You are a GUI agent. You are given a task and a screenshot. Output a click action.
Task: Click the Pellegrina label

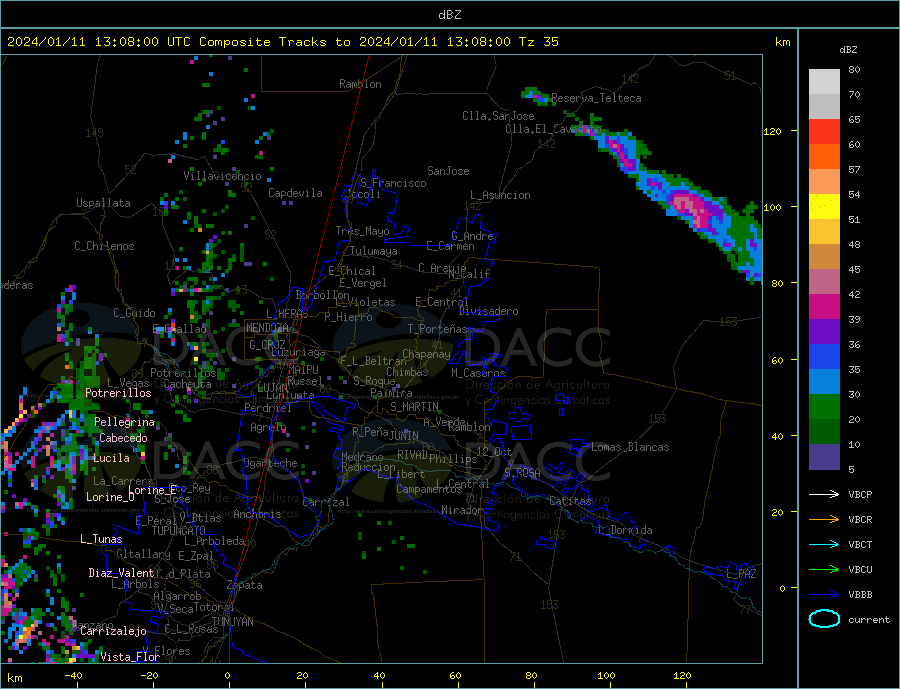pos(125,422)
